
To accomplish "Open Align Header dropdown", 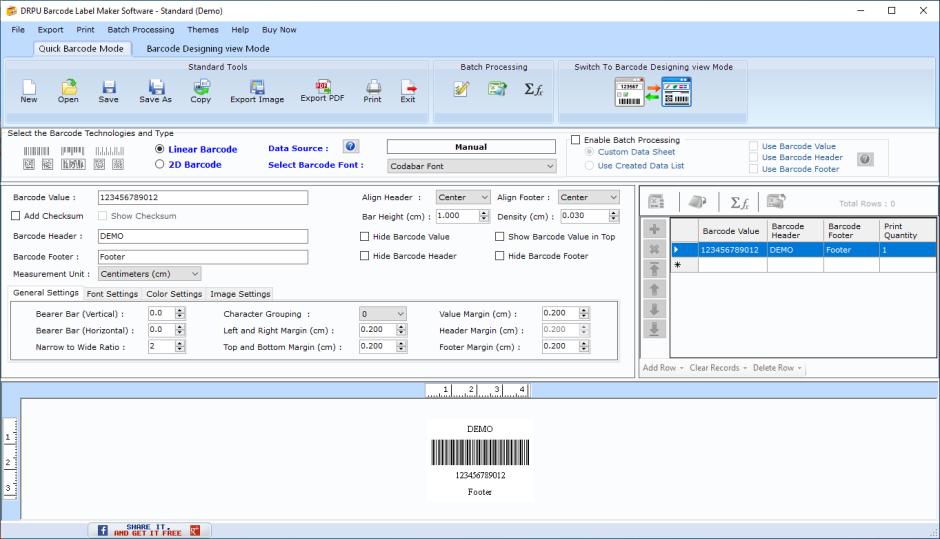I will click(x=463, y=197).
